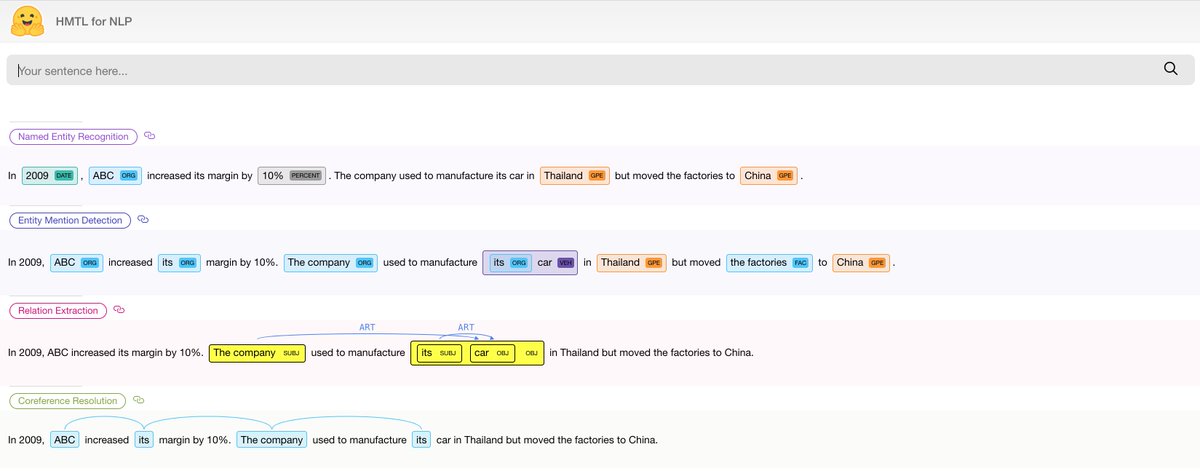The width and height of the screenshot is (1200, 471).
Task: Click ABC mention in Coreference Resolution
Action: [65, 440]
